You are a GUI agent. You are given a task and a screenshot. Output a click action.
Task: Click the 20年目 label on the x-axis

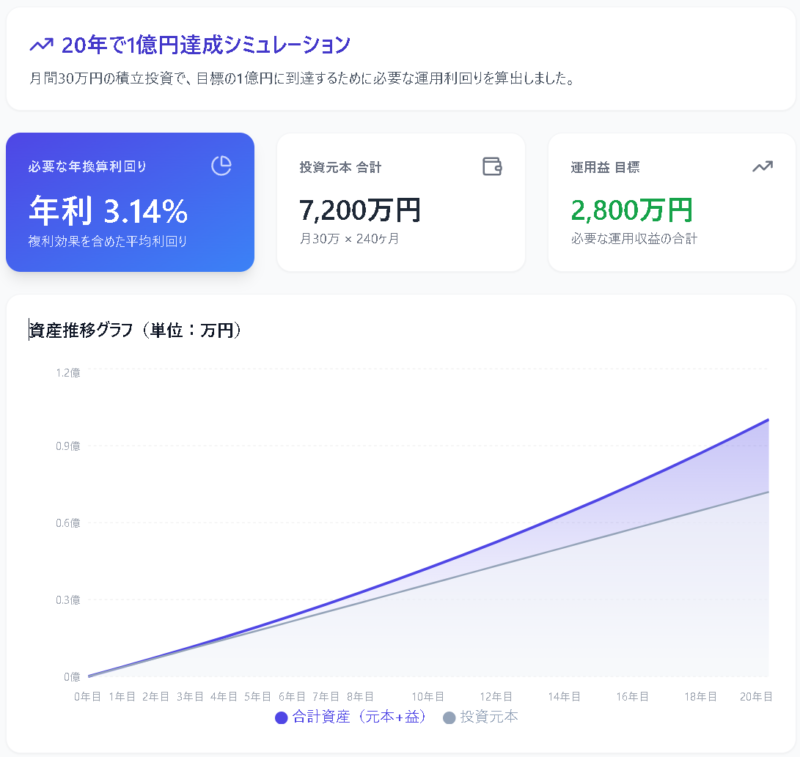pos(755,696)
